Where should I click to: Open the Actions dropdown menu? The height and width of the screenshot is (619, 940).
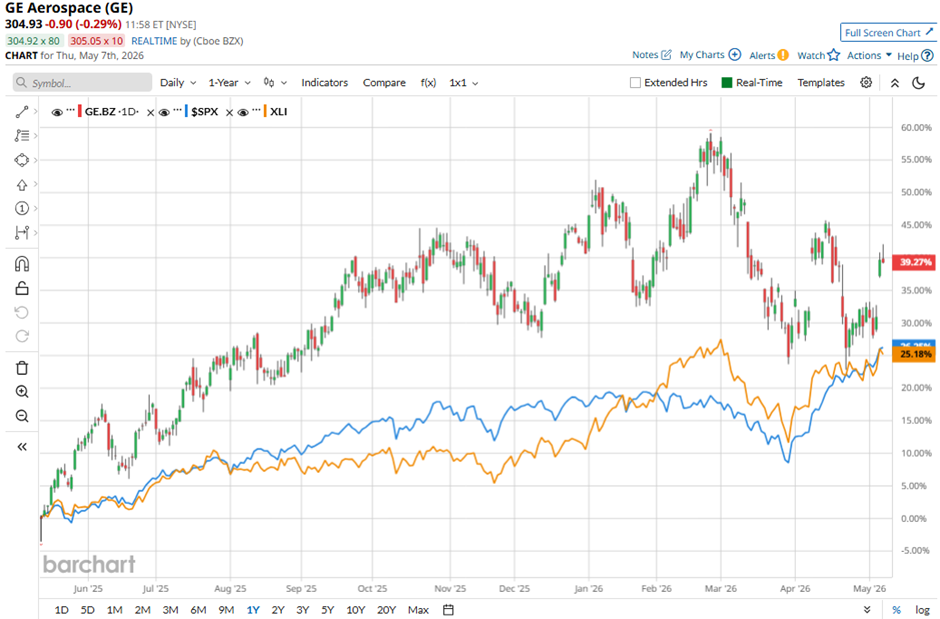click(869, 55)
